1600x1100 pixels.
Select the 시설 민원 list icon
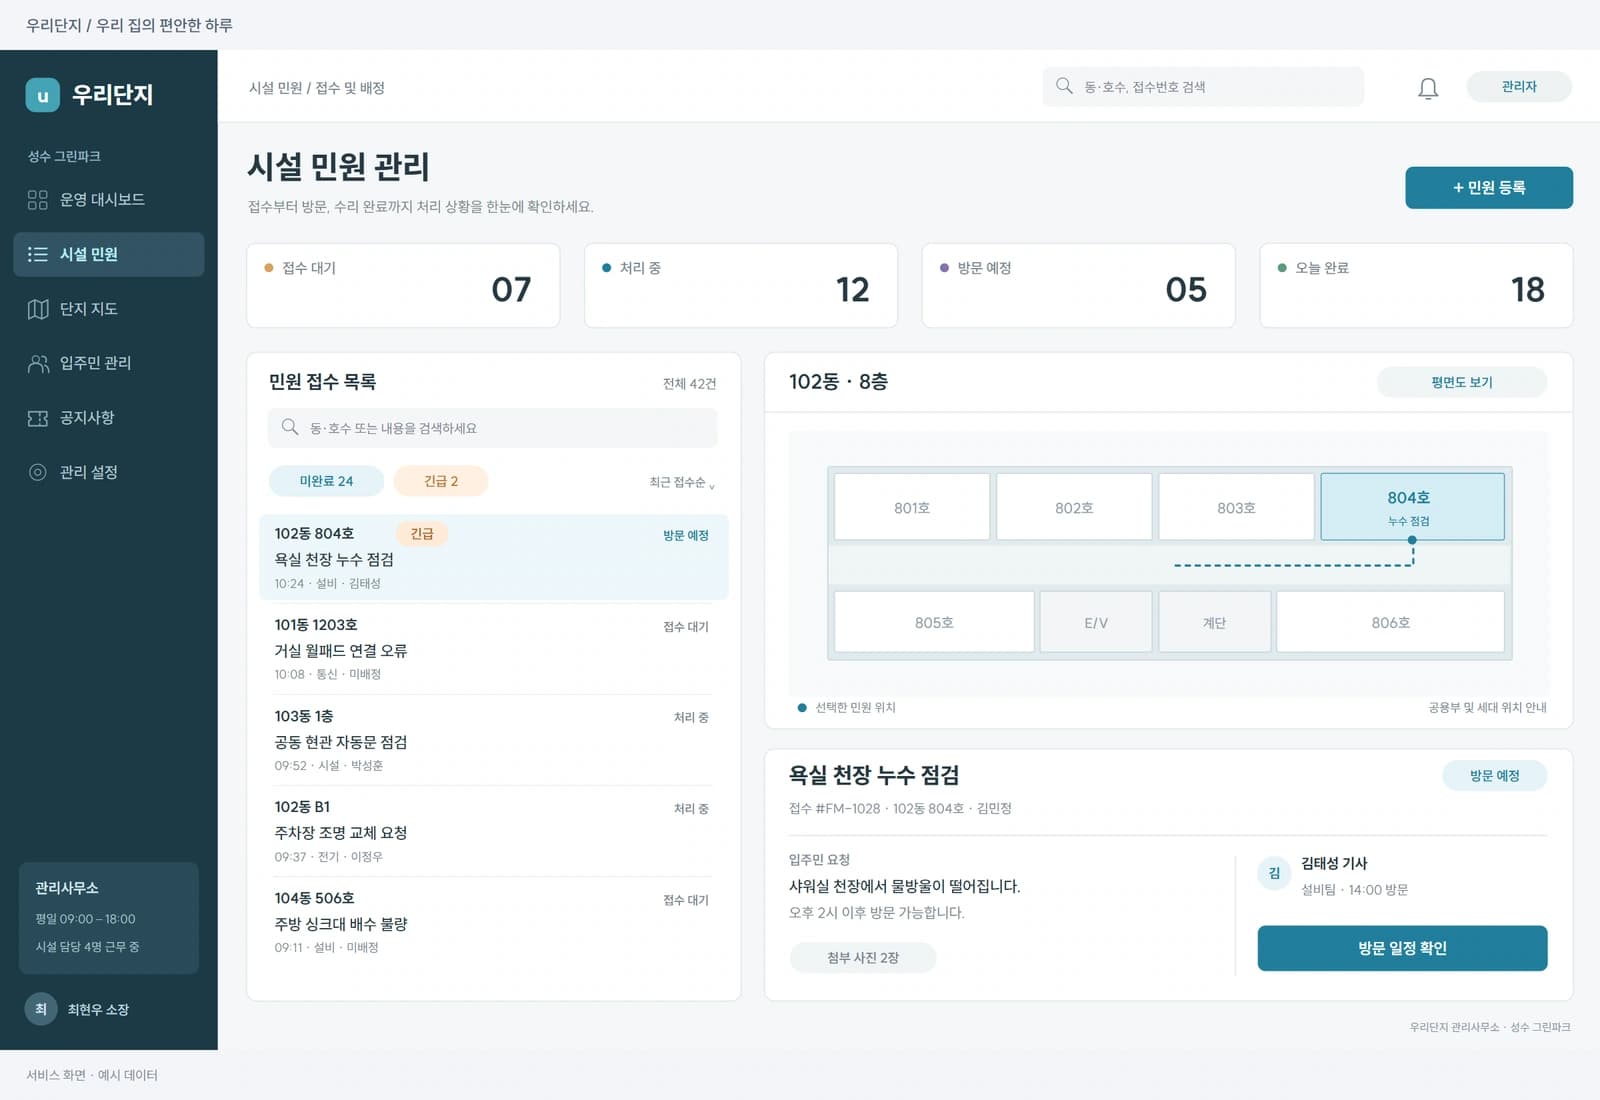38,254
